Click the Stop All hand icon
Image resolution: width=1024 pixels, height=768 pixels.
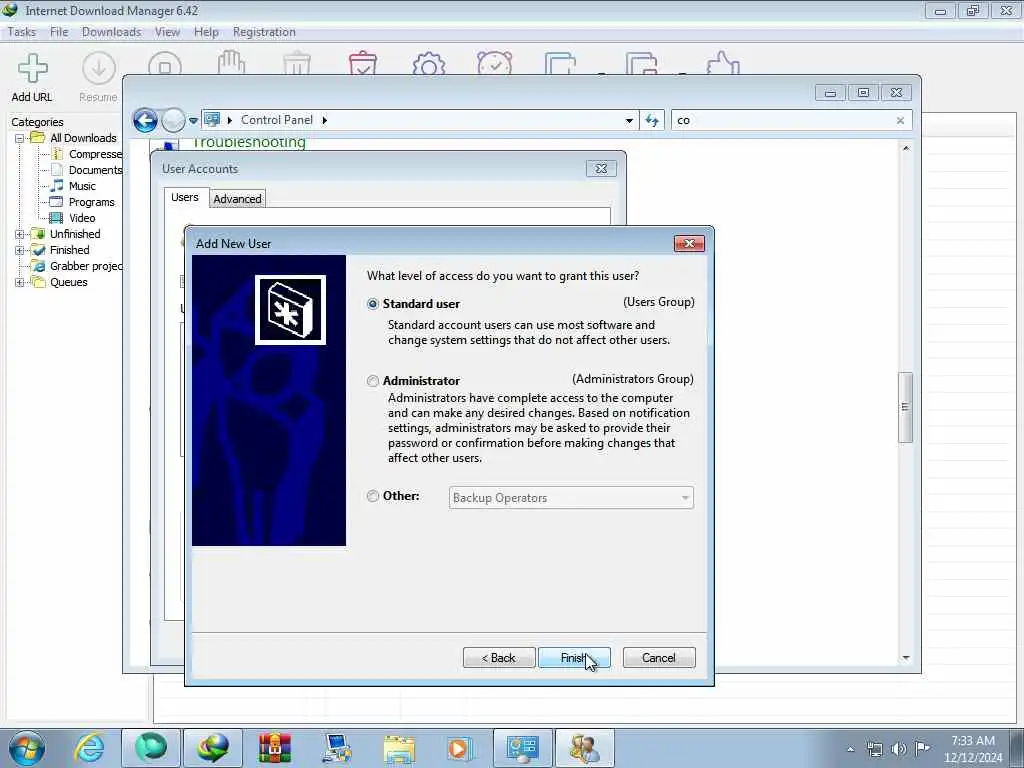point(231,63)
